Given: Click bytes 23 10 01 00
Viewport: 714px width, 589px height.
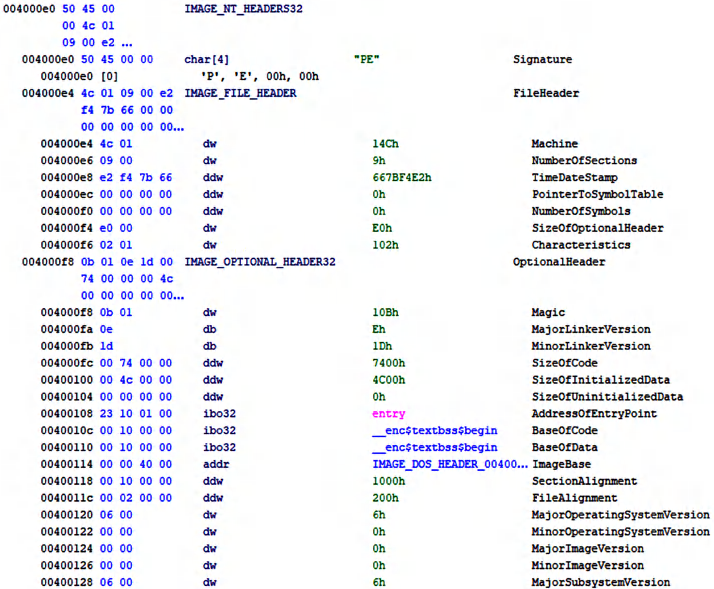Looking at the screenshot, I should 136,414.
